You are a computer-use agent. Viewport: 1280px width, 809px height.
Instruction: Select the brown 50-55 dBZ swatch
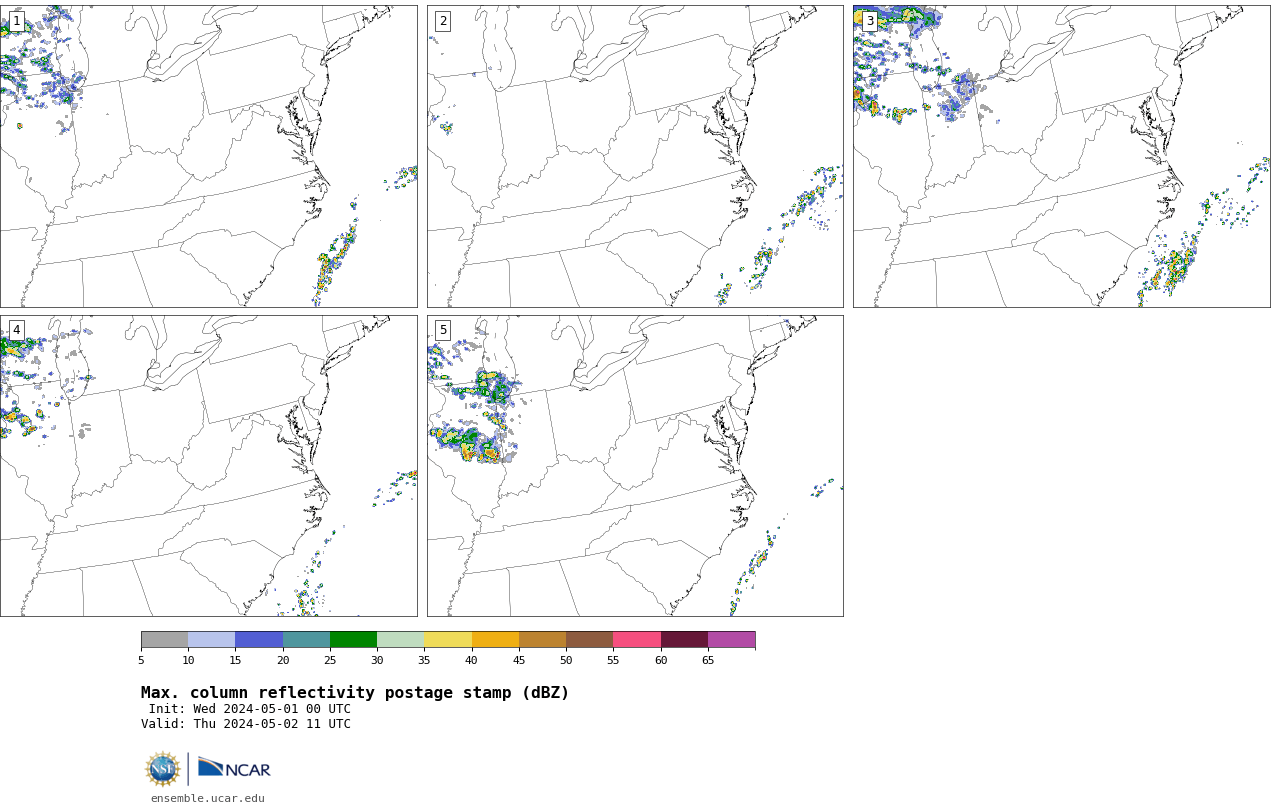[589, 640]
